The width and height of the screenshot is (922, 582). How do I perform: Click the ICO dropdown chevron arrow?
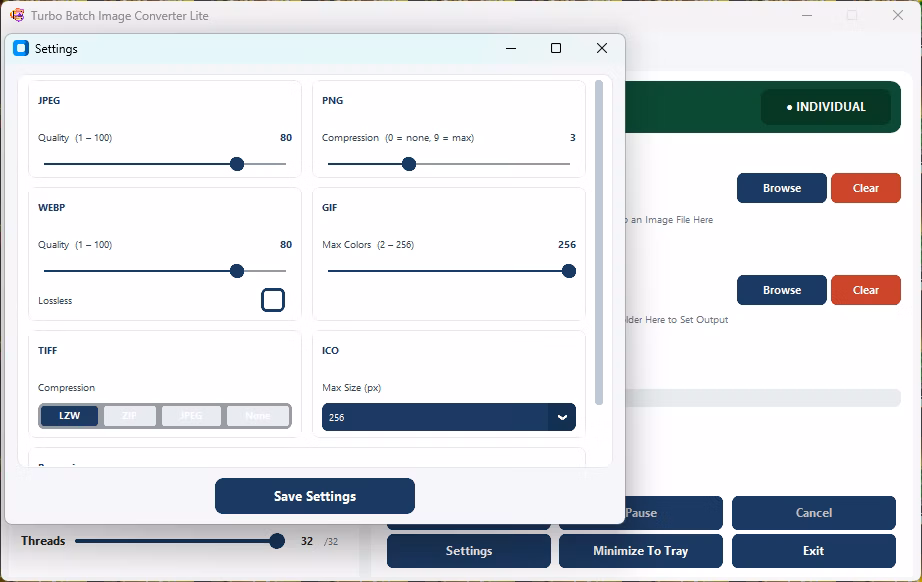562,417
